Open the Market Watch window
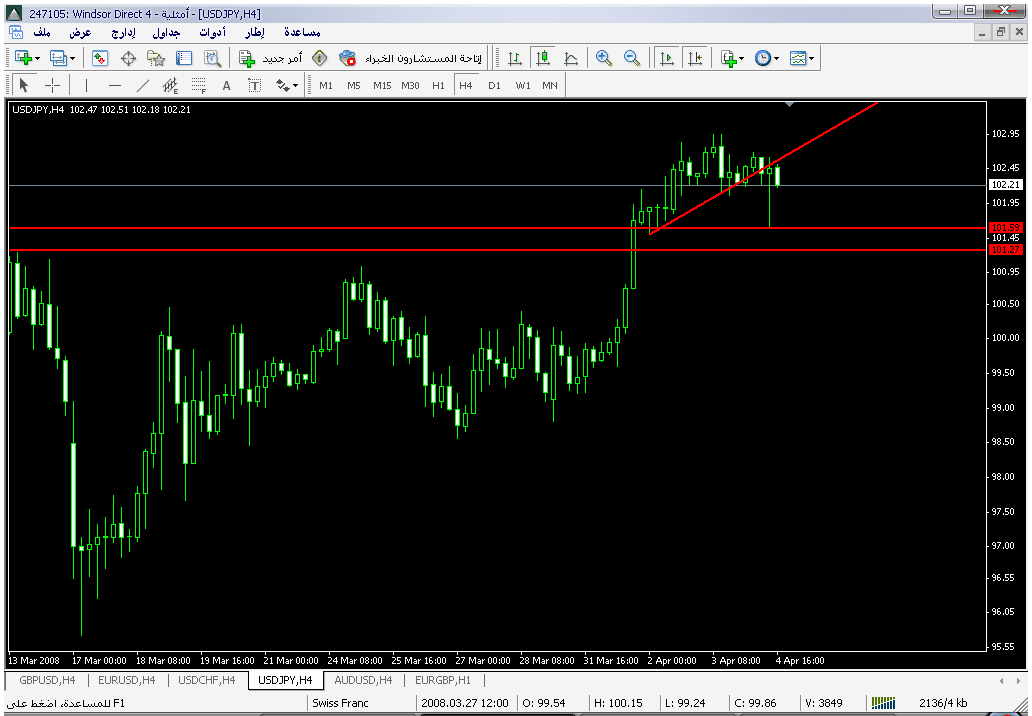 [x=100, y=58]
